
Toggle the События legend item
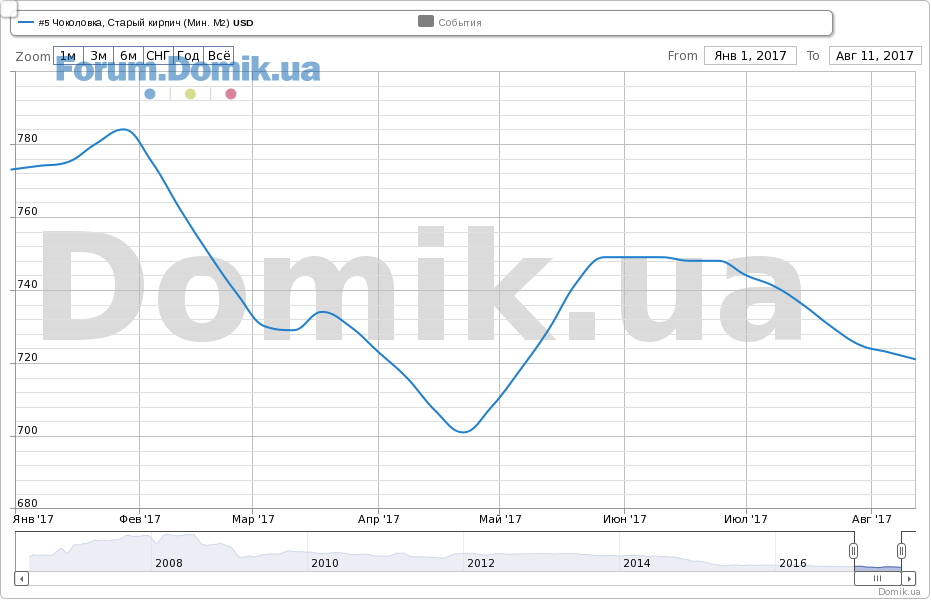(450, 22)
